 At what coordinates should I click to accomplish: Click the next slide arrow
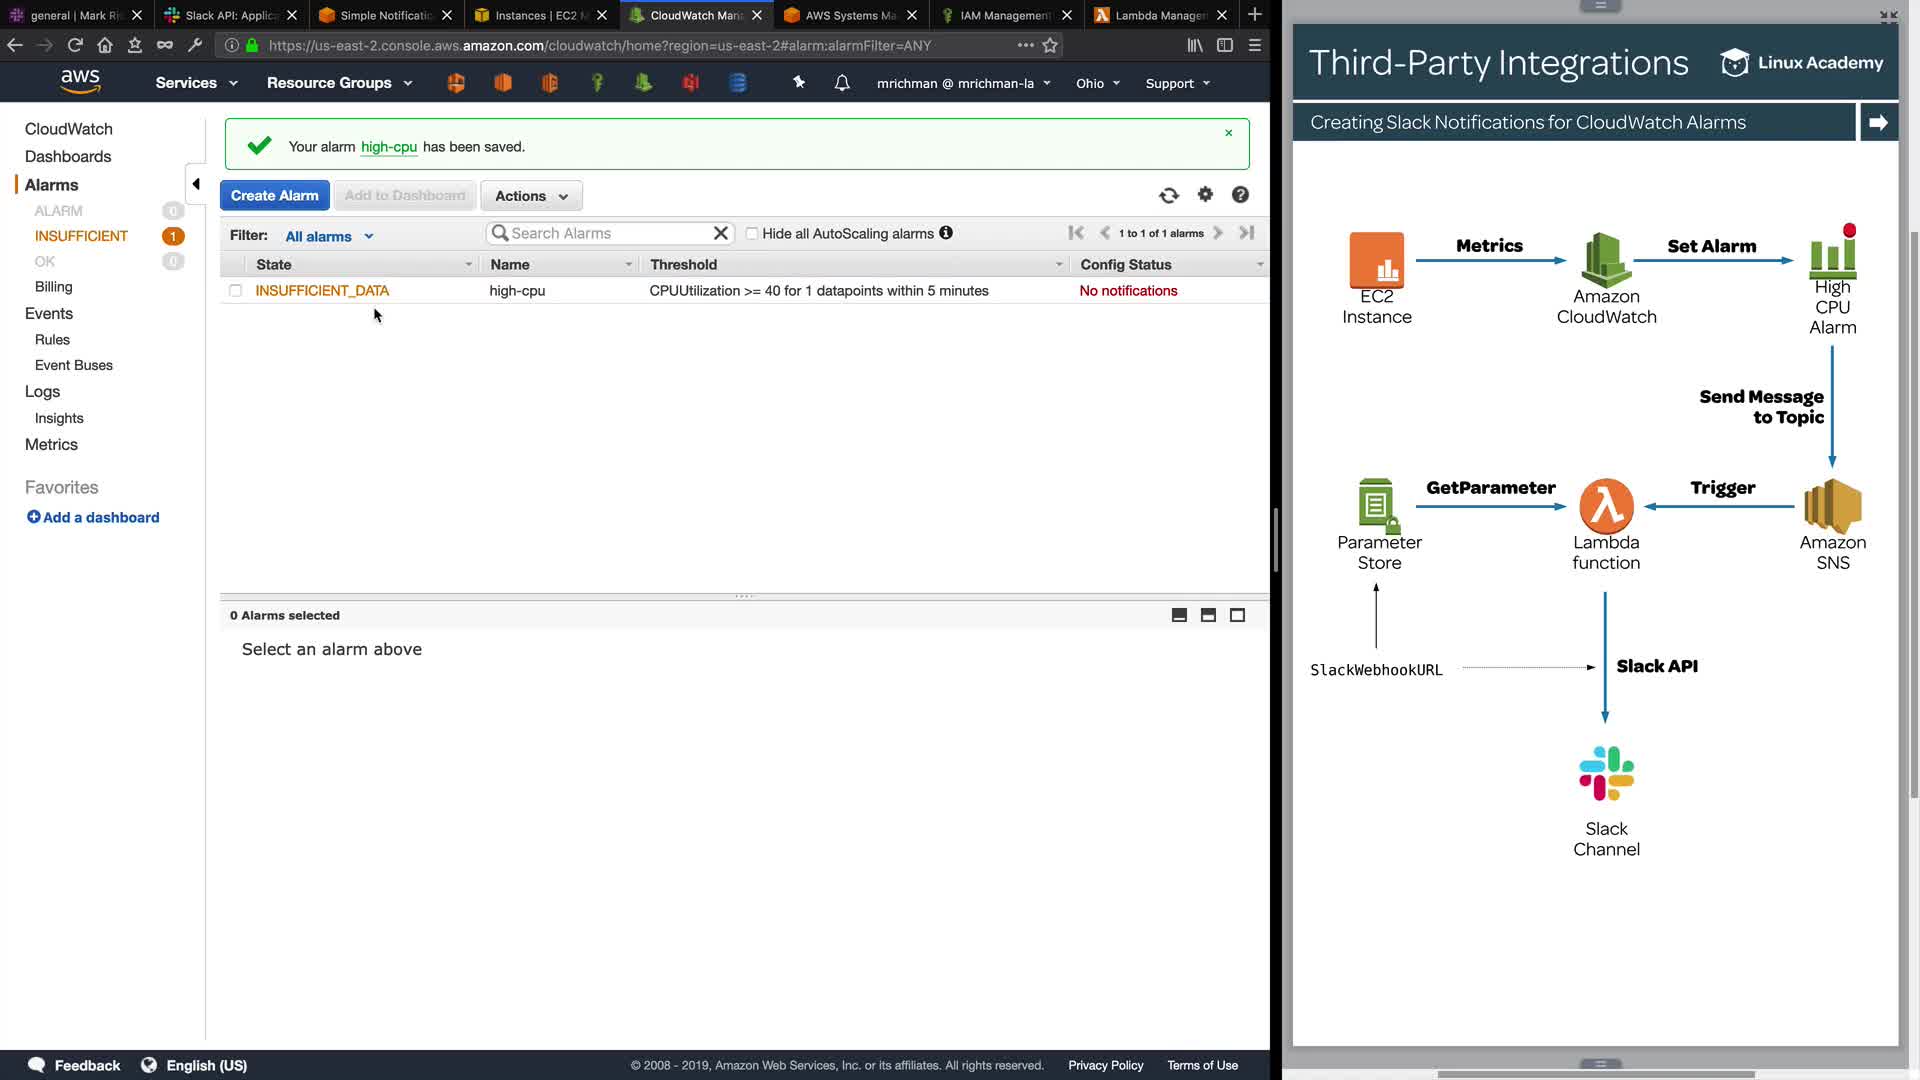point(1878,122)
